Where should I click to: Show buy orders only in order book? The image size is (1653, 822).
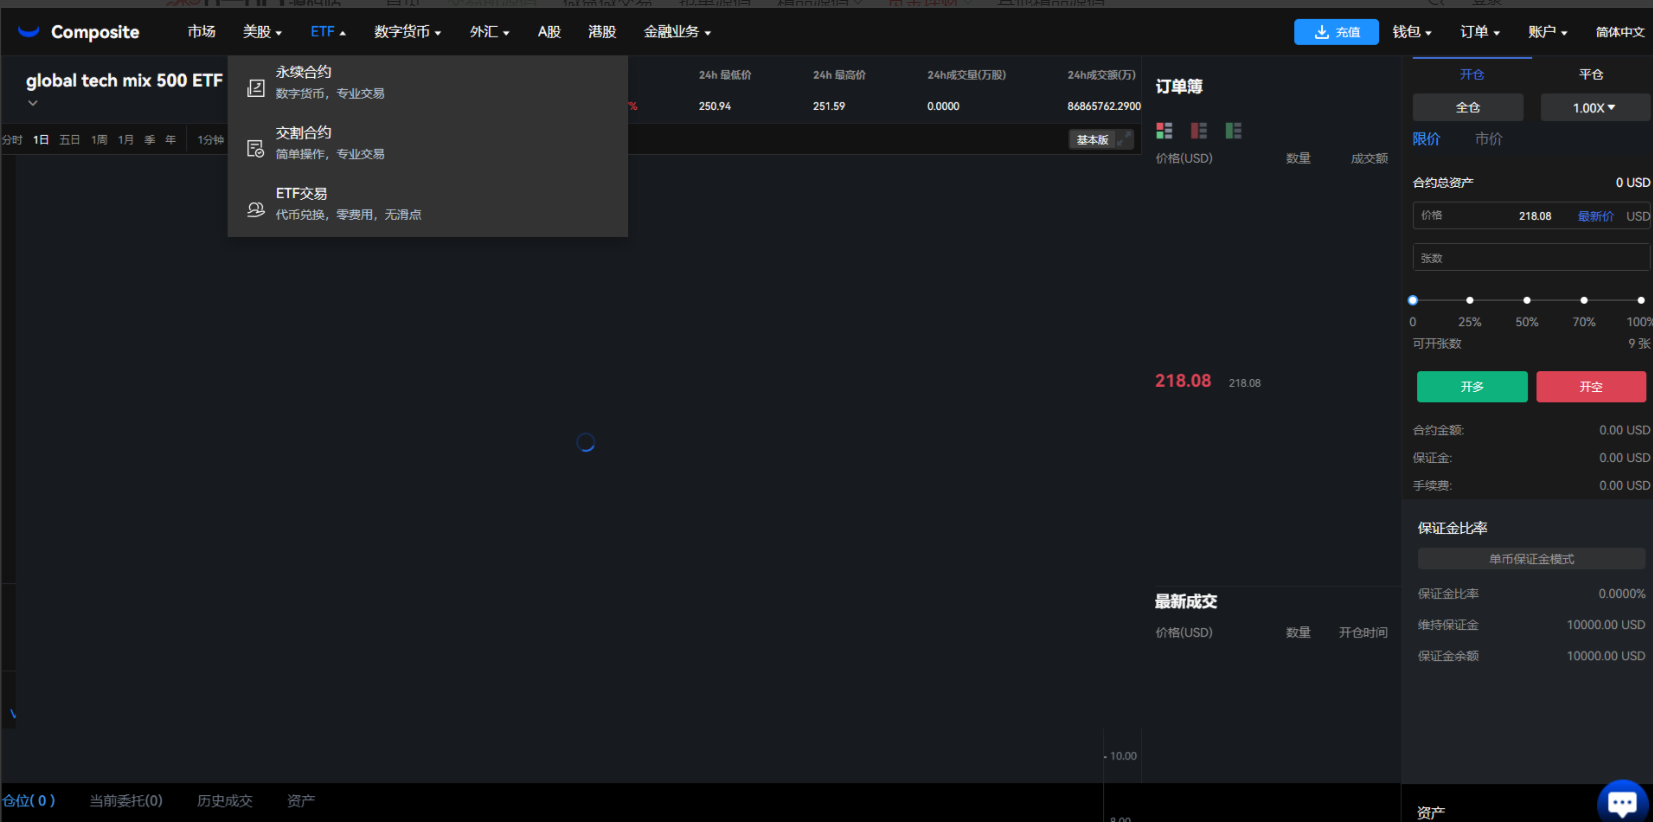point(1233,131)
